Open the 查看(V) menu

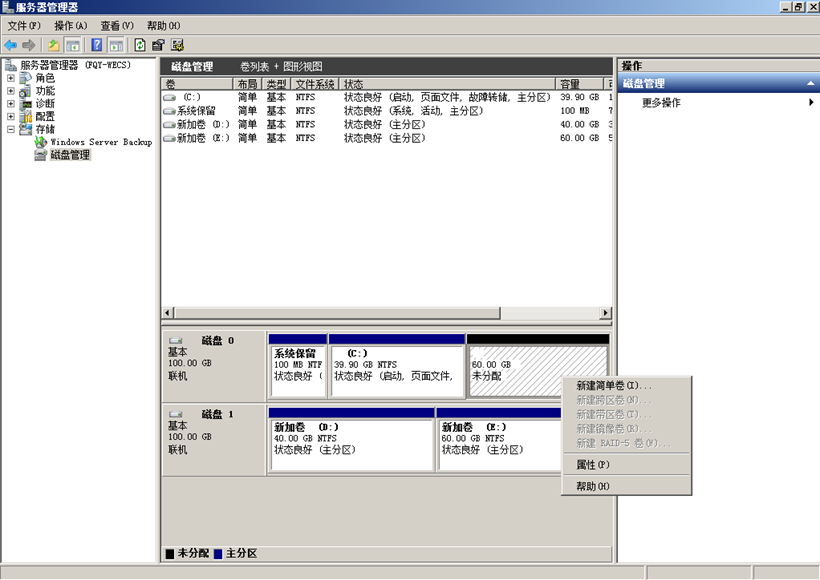pos(116,25)
